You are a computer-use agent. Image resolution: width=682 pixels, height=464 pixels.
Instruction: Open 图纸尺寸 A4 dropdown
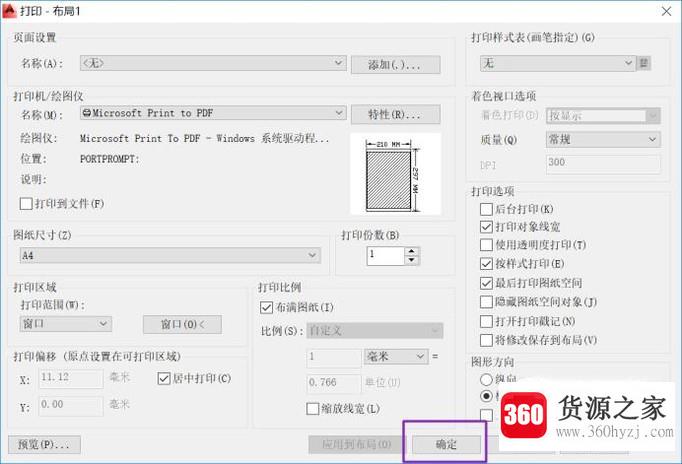click(170, 255)
